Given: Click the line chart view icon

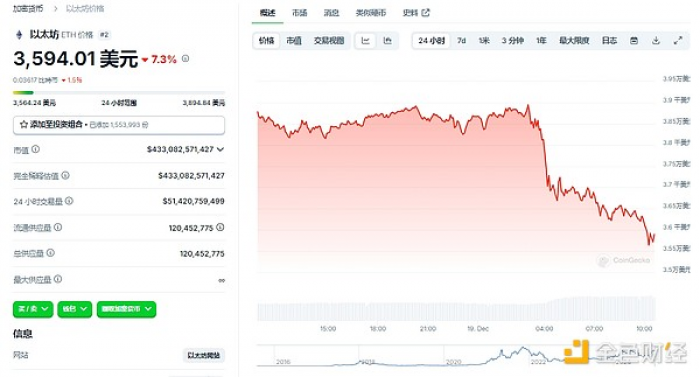Looking at the screenshot, I should [365, 41].
